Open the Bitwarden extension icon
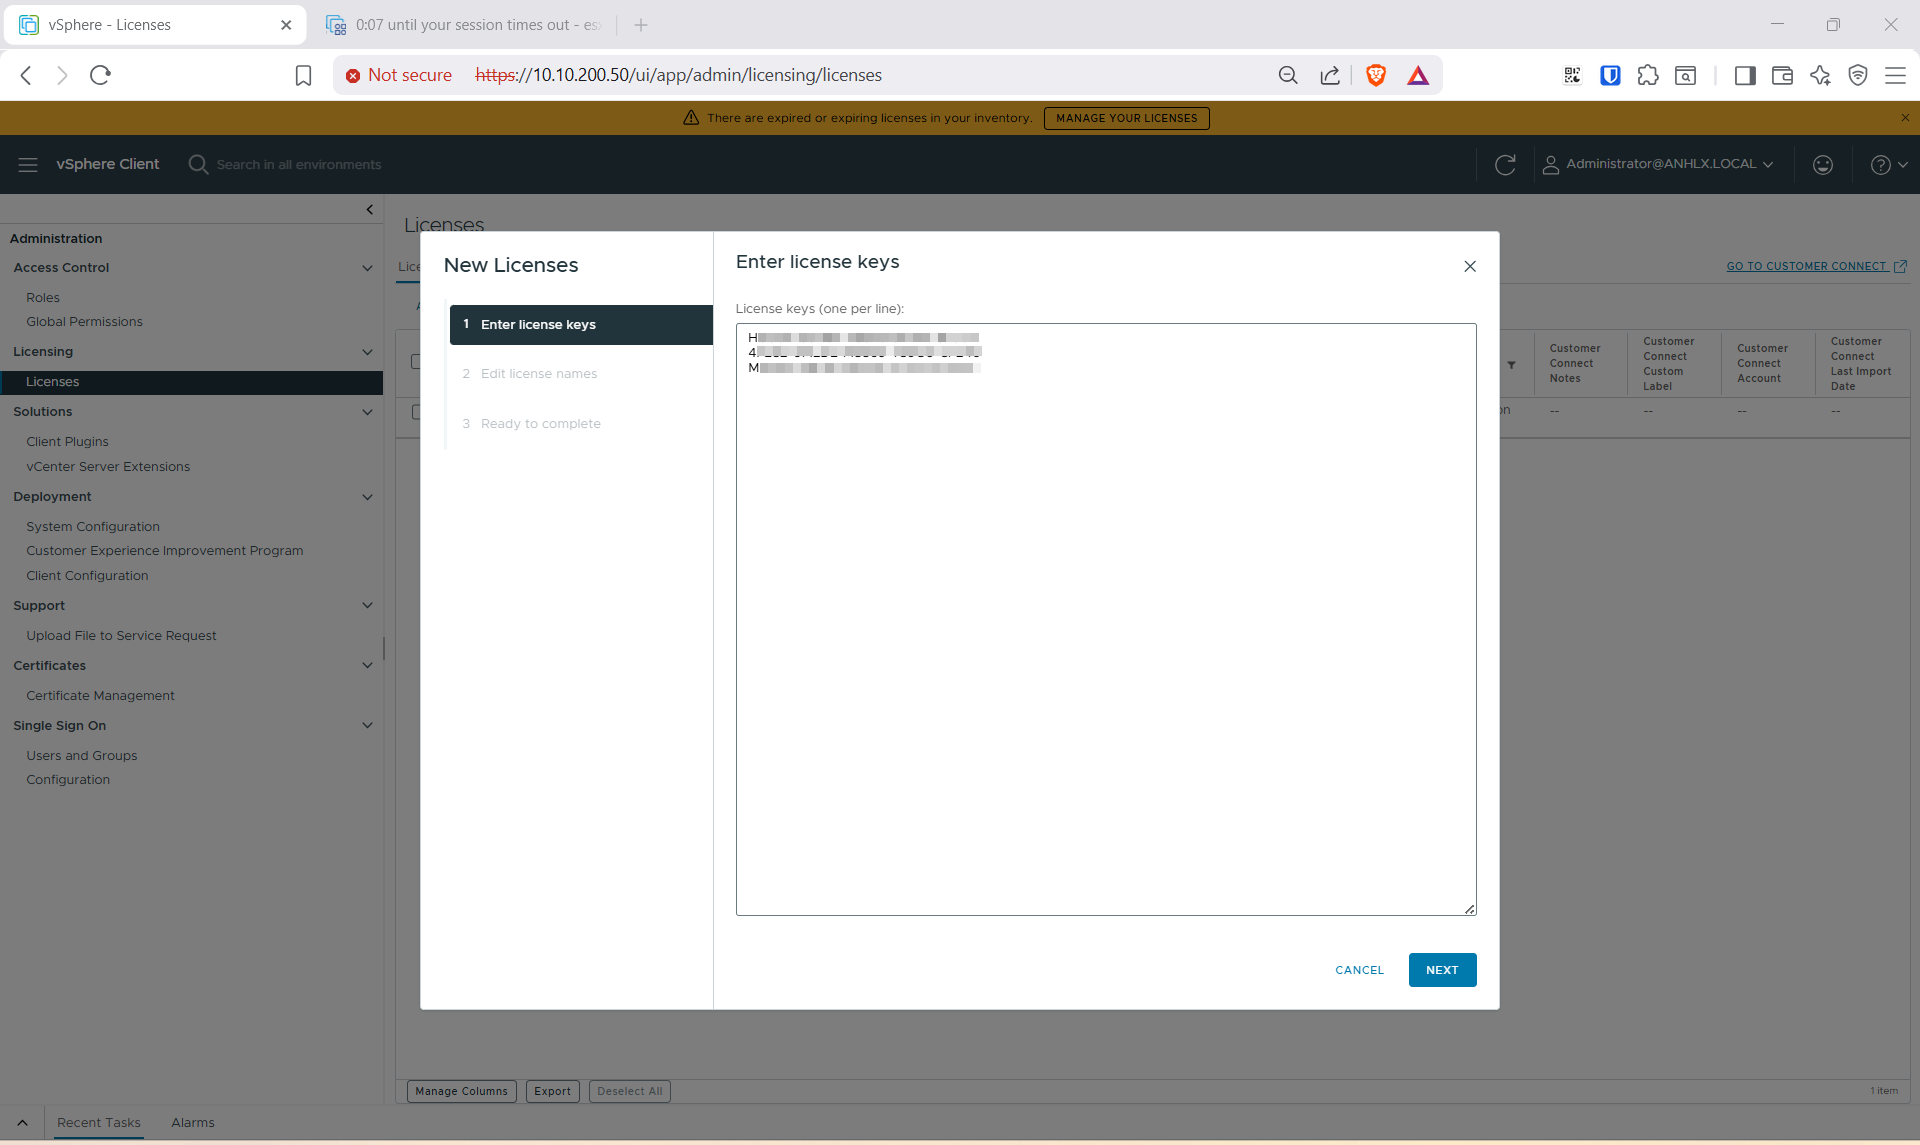 (x=1610, y=75)
